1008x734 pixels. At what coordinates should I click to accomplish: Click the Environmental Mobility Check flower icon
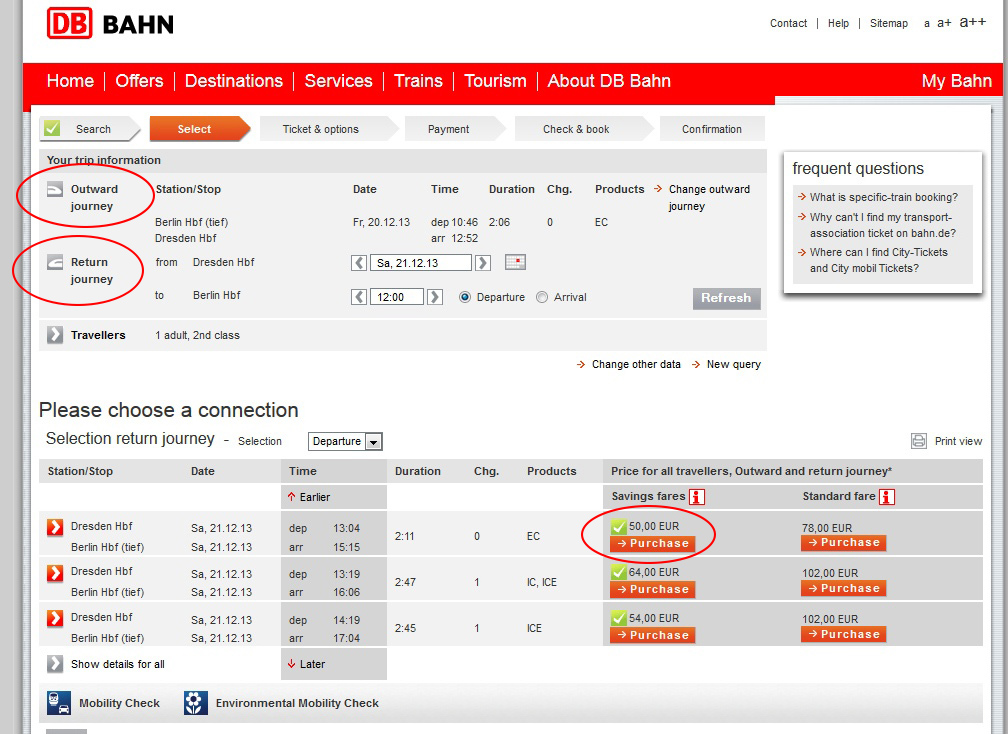(195, 703)
